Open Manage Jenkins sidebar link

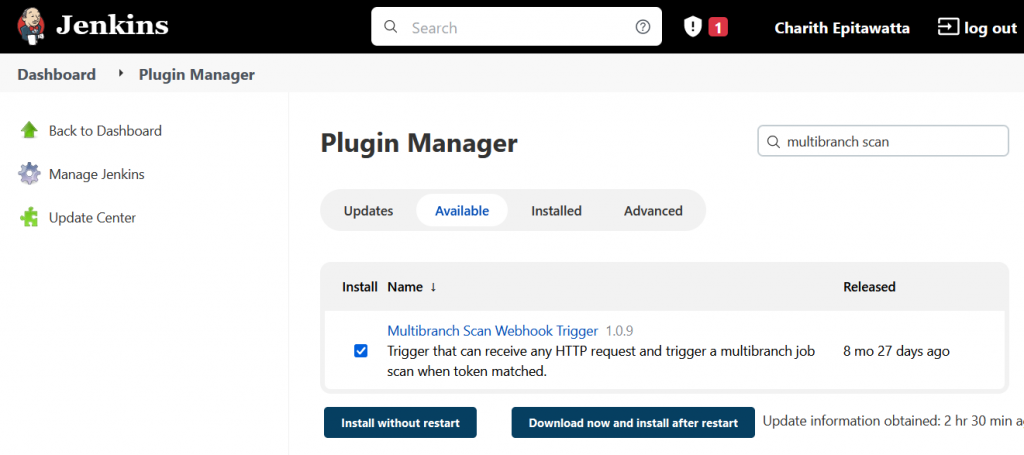97,174
